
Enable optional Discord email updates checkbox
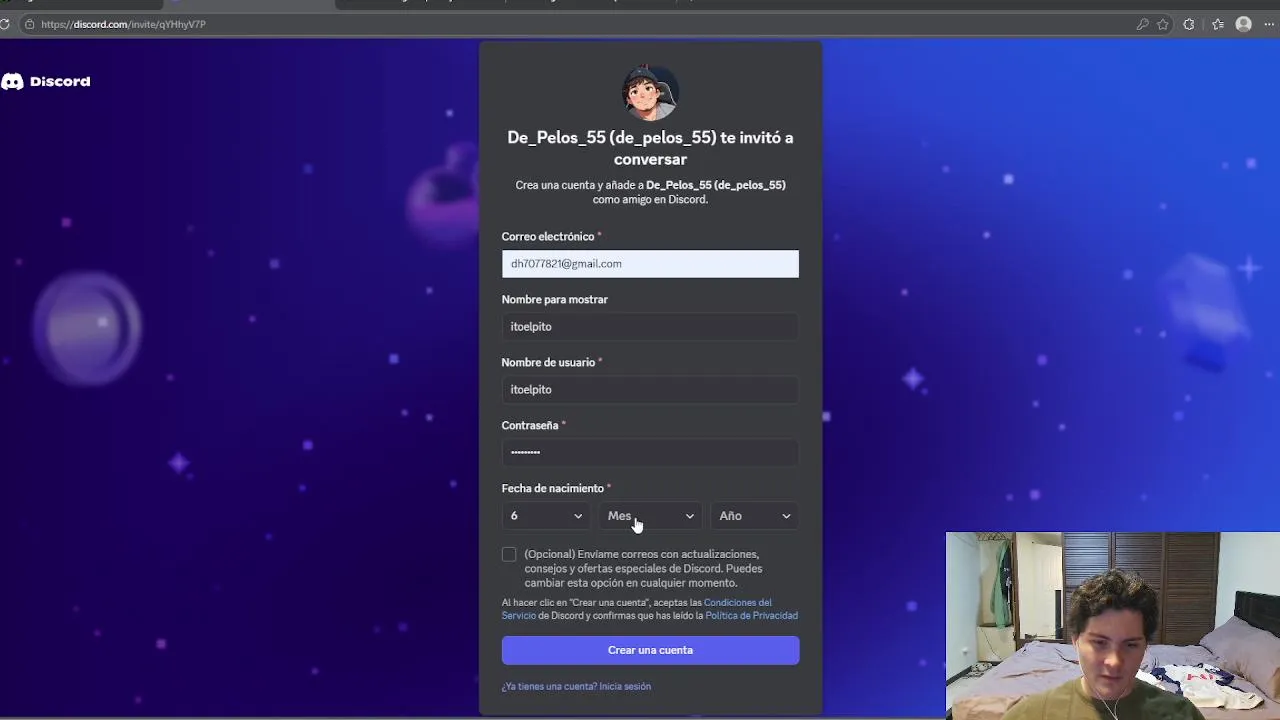click(x=509, y=554)
